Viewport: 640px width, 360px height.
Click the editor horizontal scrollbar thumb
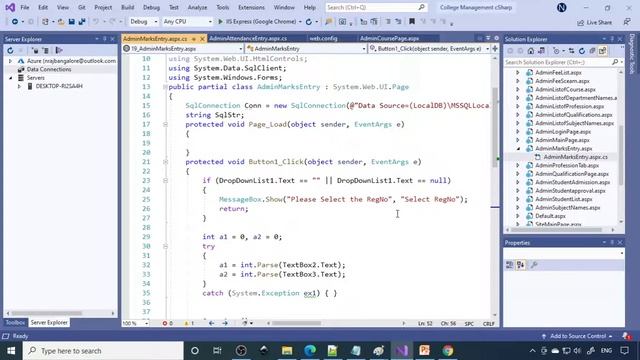296,323
